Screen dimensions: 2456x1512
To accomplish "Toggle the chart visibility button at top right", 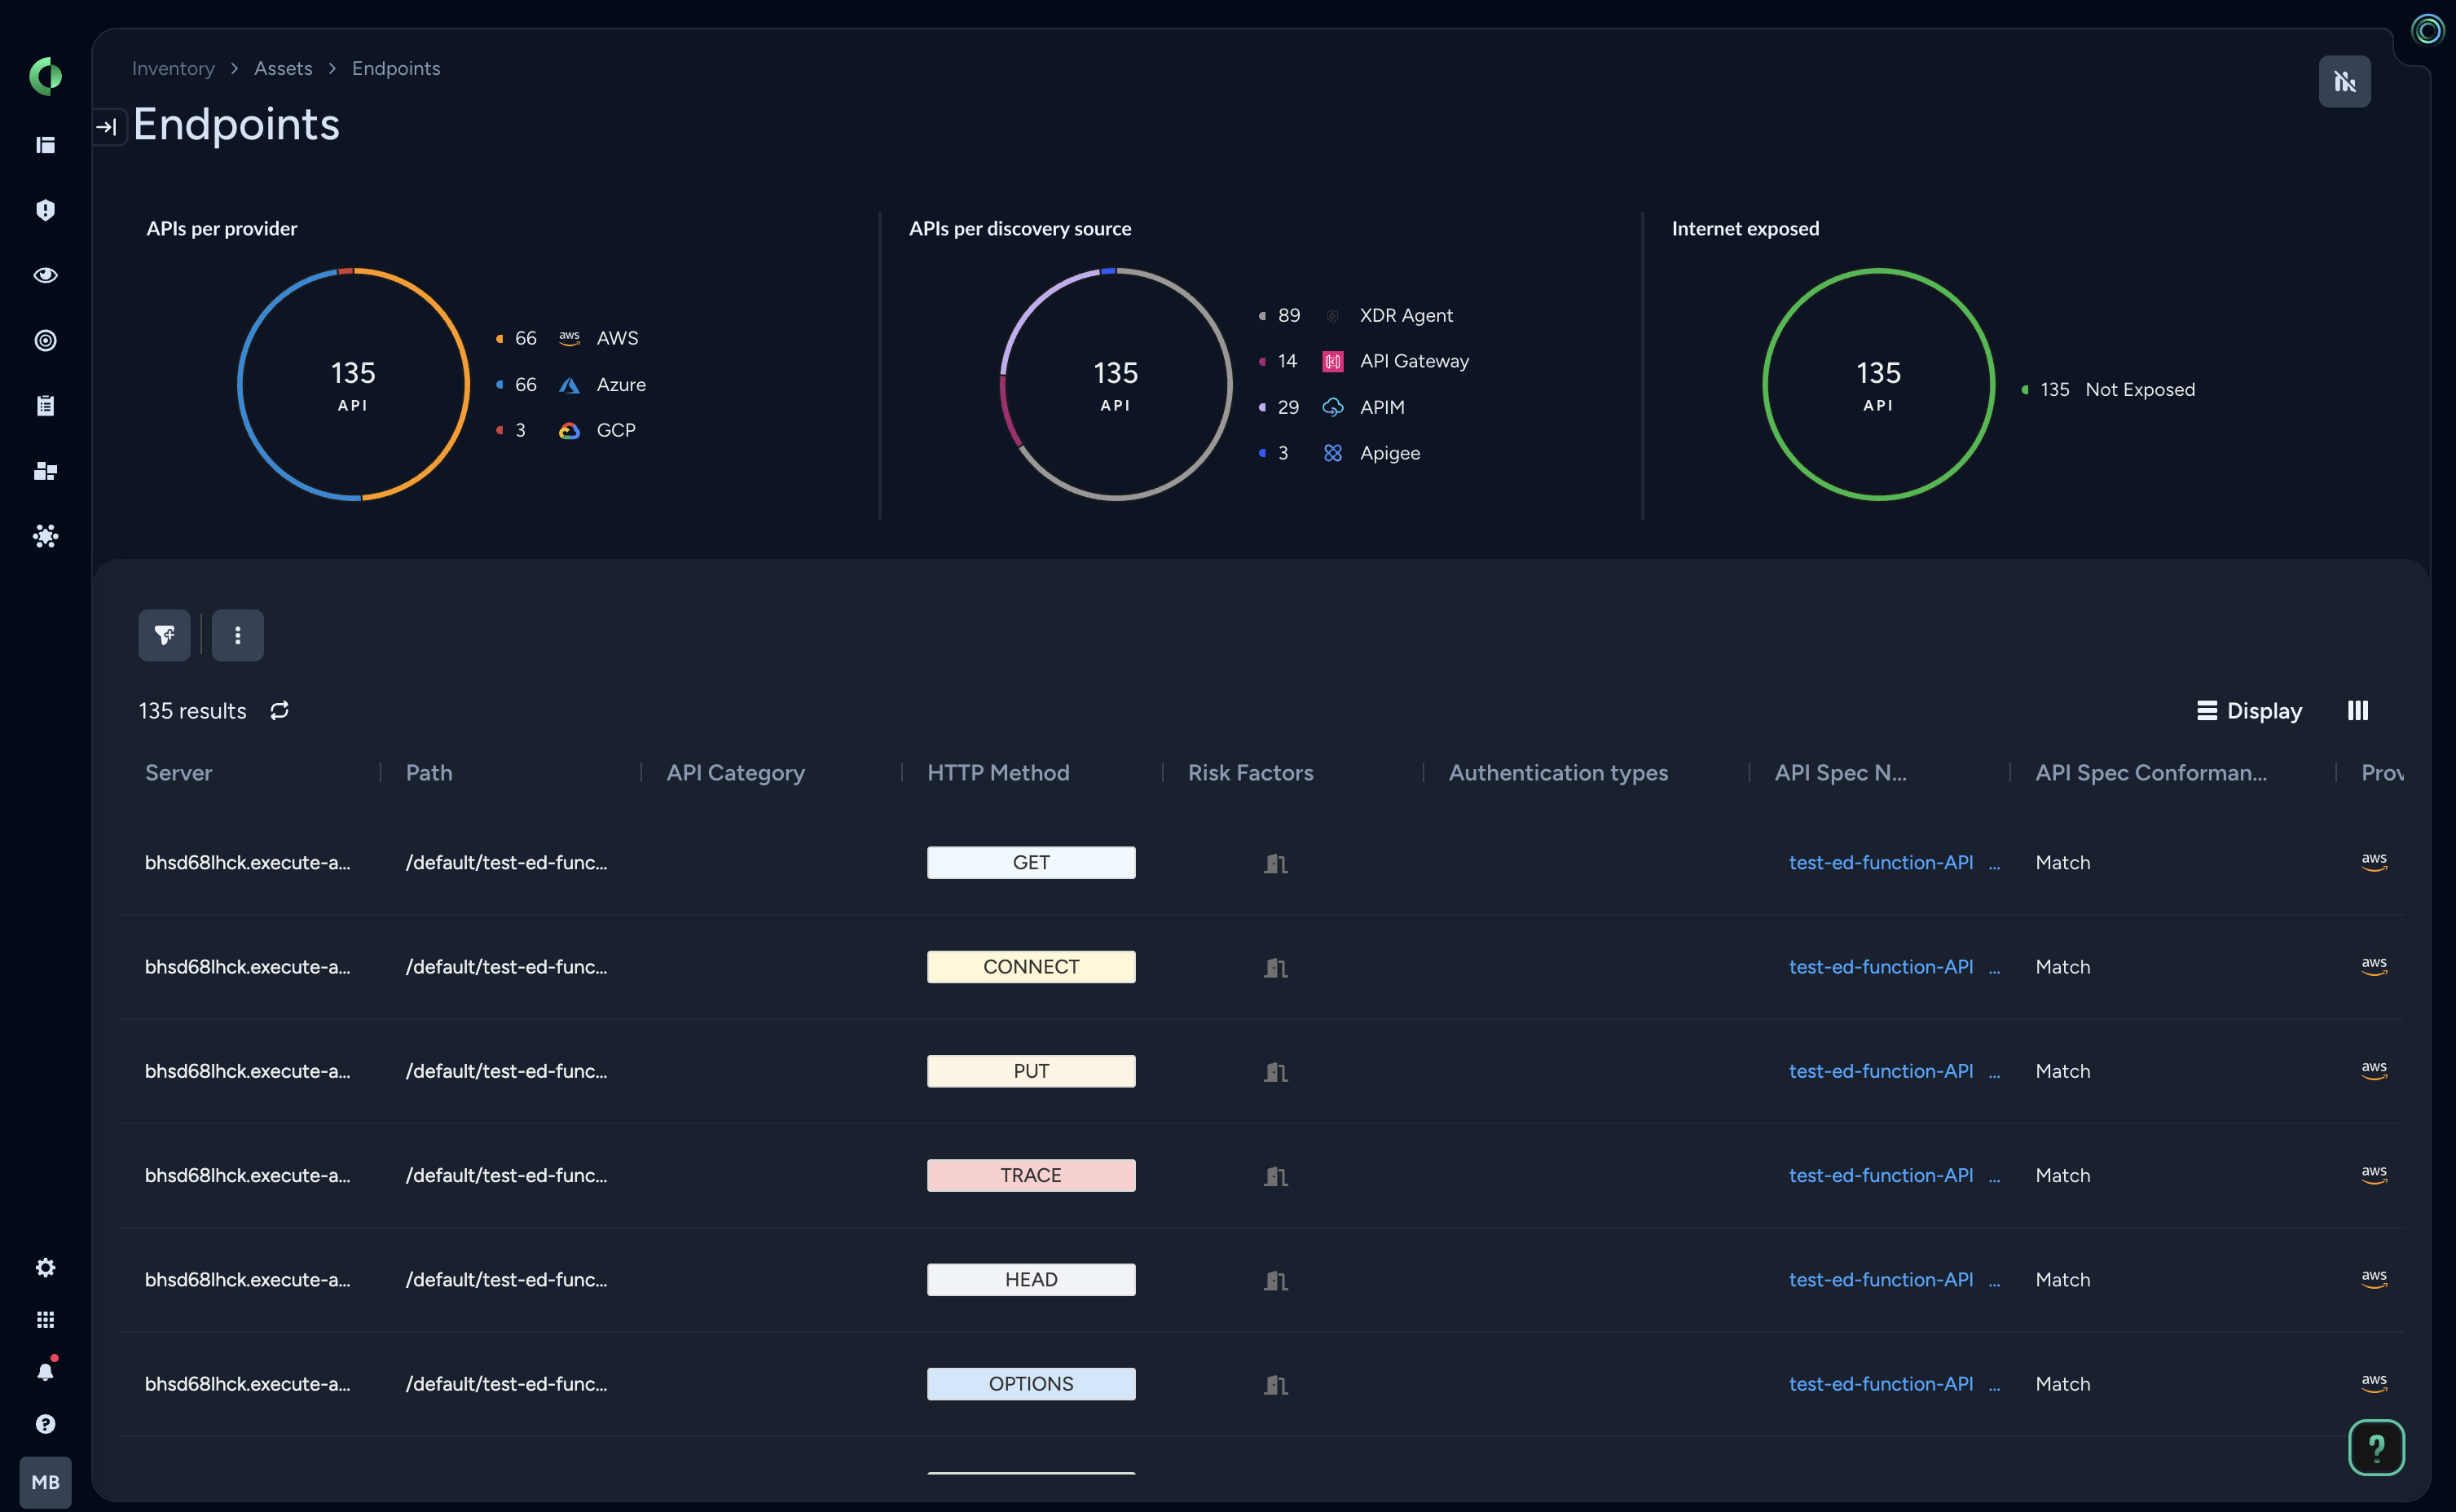I will (x=2344, y=81).
